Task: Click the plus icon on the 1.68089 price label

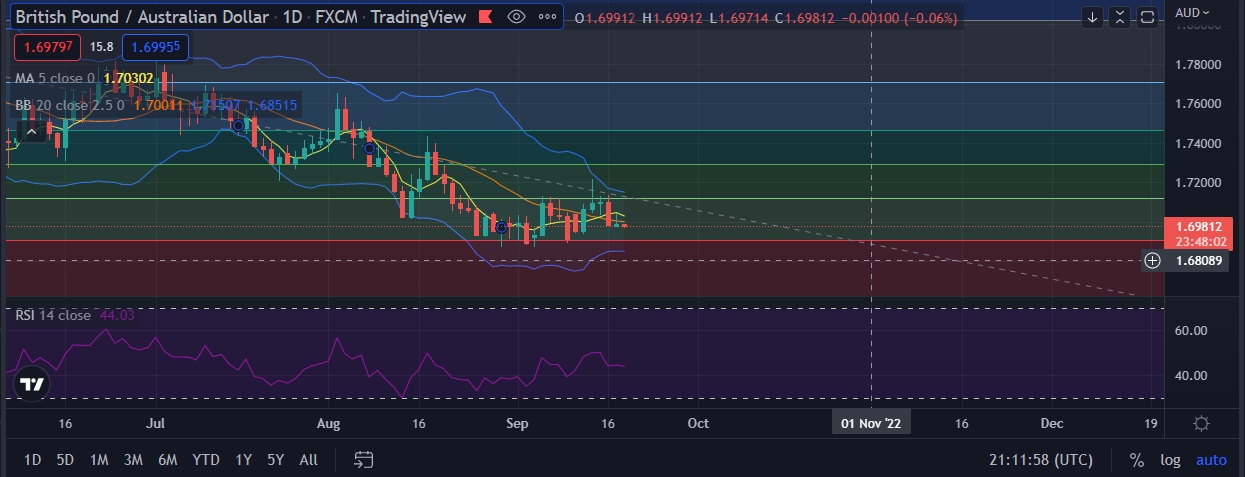Action: 1153,260
